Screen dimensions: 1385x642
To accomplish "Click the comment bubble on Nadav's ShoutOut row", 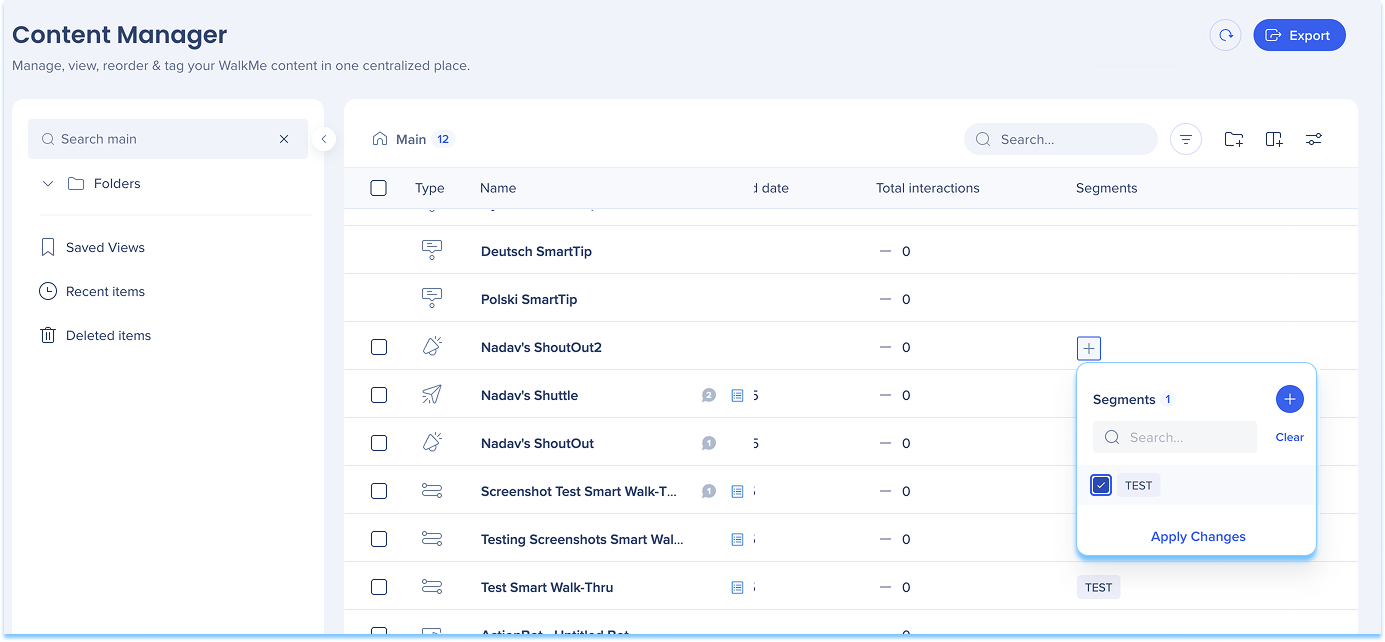I will [709, 443].
